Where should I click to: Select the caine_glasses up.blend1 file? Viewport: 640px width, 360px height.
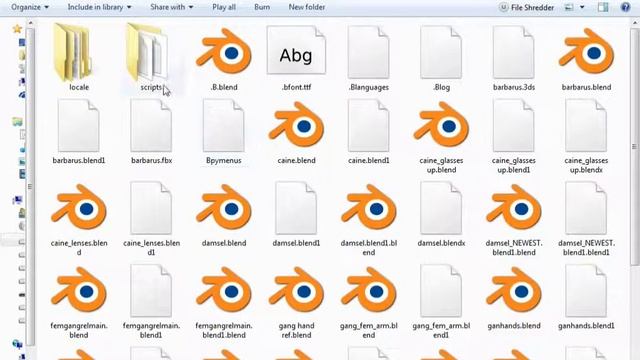click(513, 136)
